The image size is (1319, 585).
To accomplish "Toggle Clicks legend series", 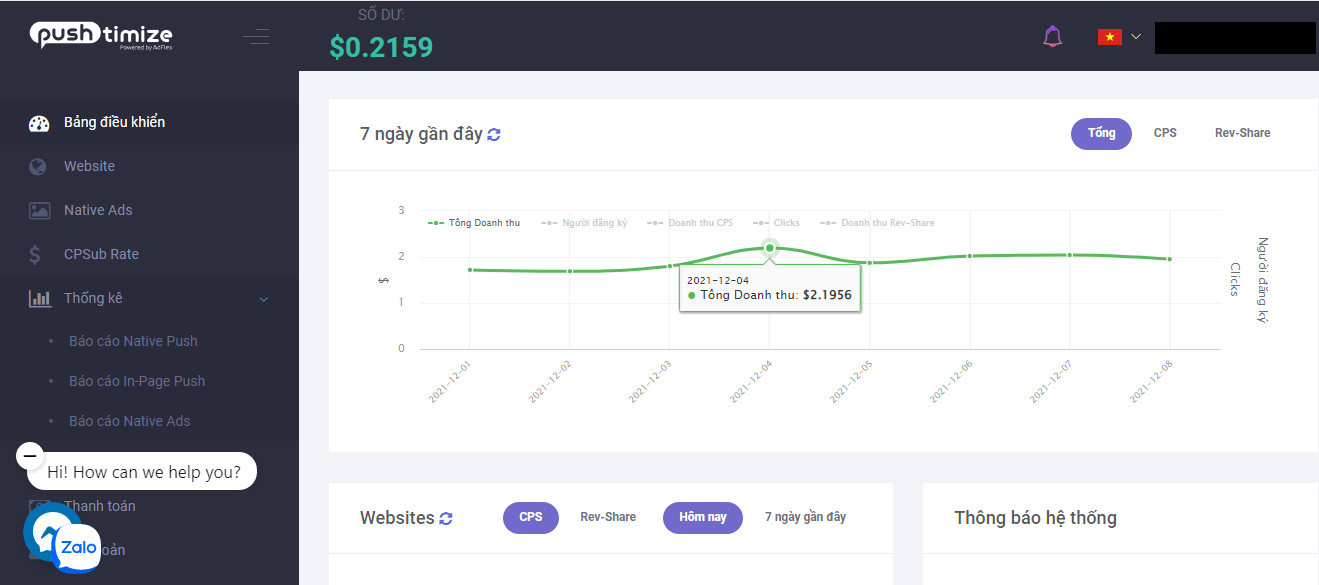I will [776, 223].
